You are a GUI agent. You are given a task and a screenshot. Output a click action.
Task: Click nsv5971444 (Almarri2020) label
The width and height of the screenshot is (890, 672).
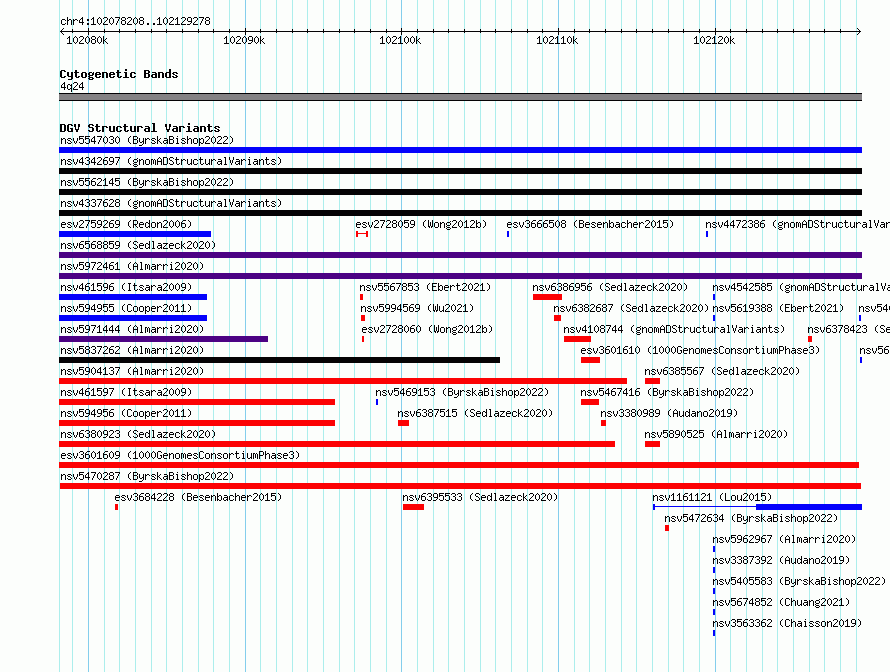132,329
